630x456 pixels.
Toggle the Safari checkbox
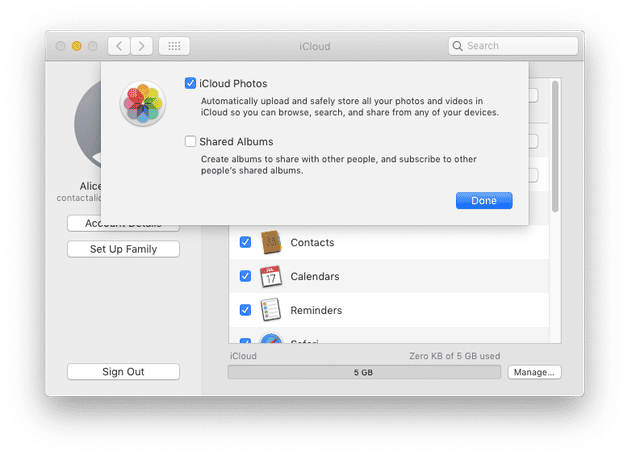coord(245,341)
